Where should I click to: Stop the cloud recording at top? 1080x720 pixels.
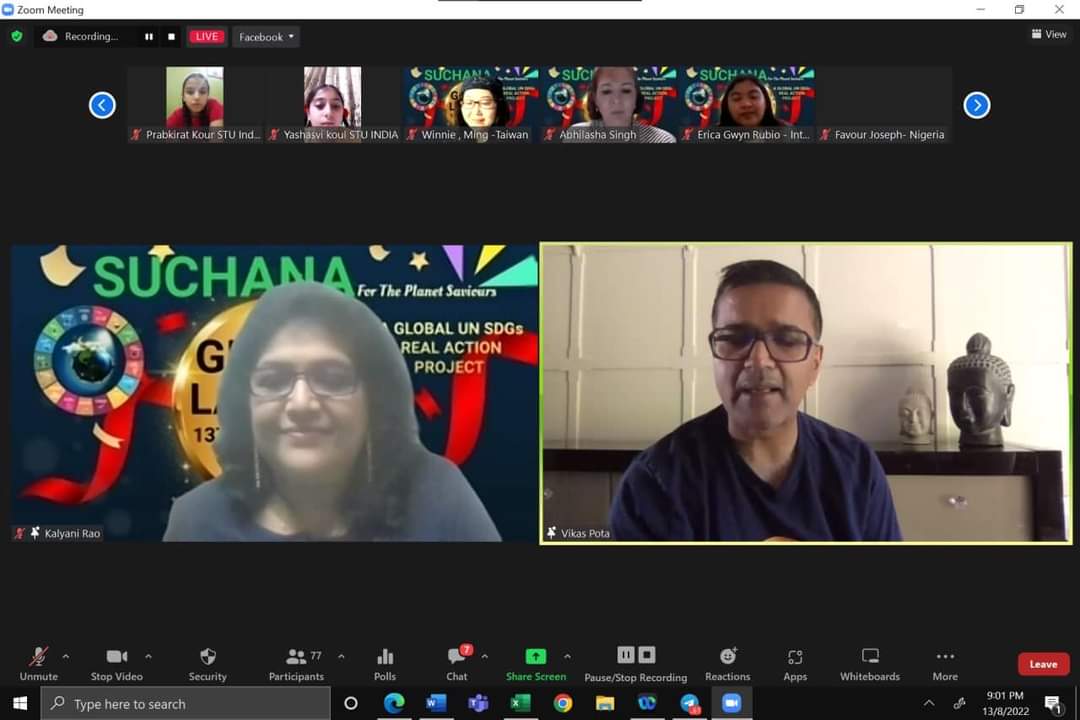tap(172, 37)
